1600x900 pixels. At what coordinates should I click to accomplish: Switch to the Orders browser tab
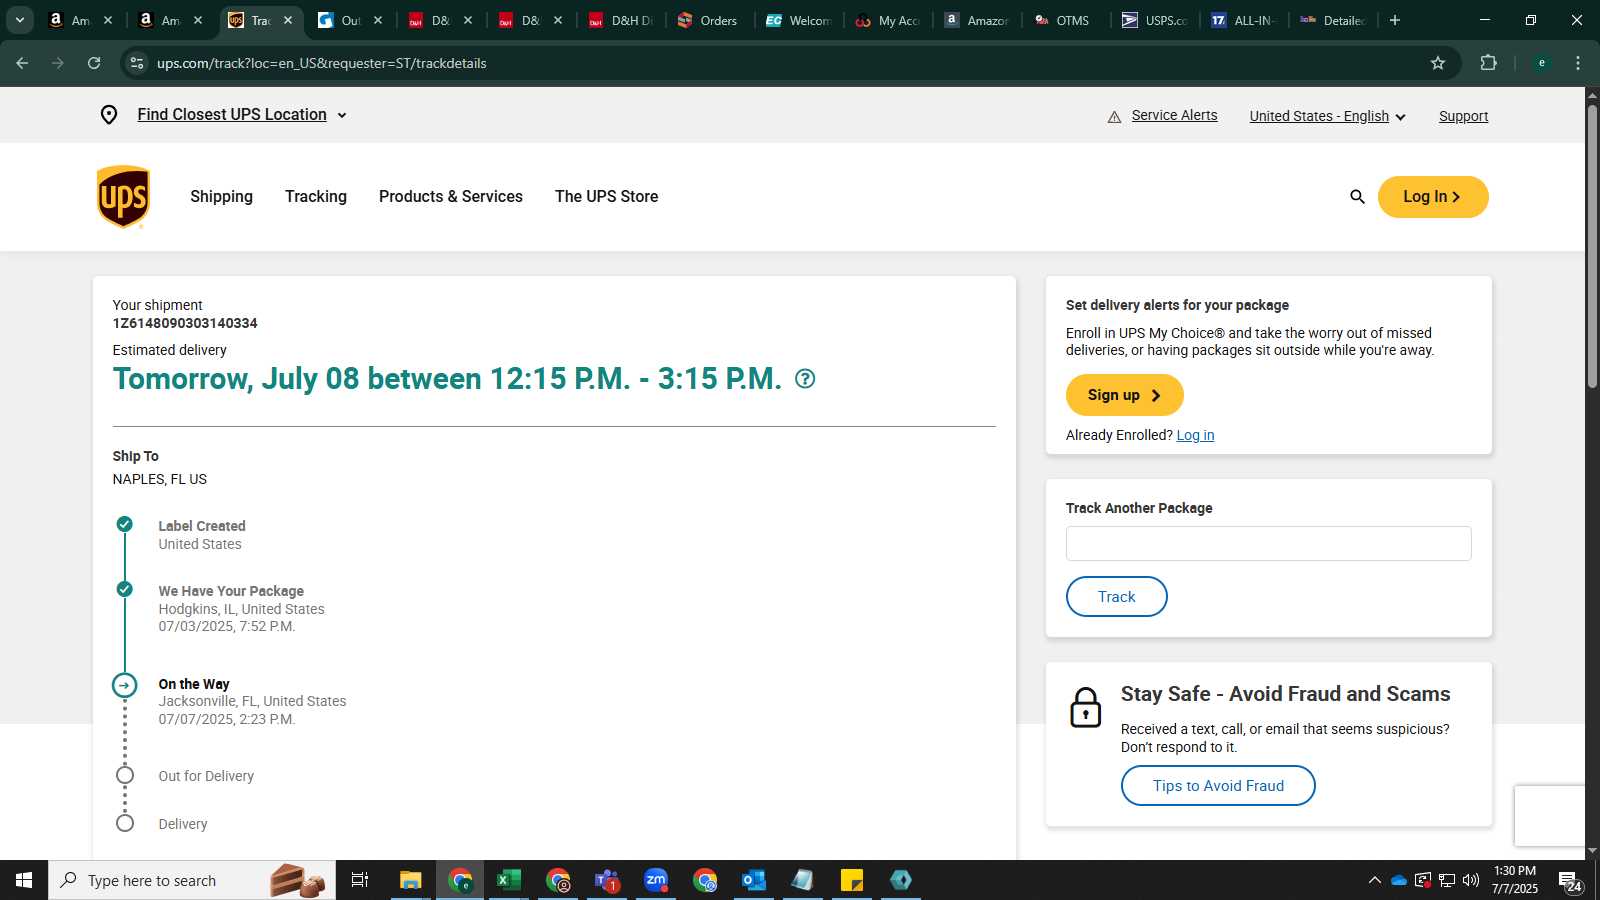[708, 20]
